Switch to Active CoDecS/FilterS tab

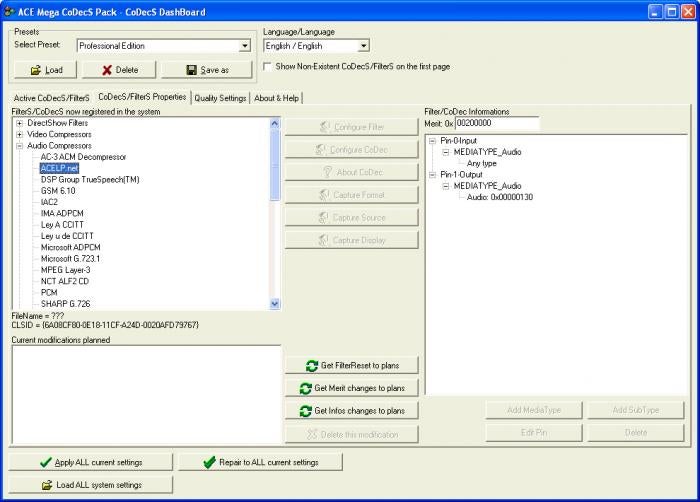point(52,98)
